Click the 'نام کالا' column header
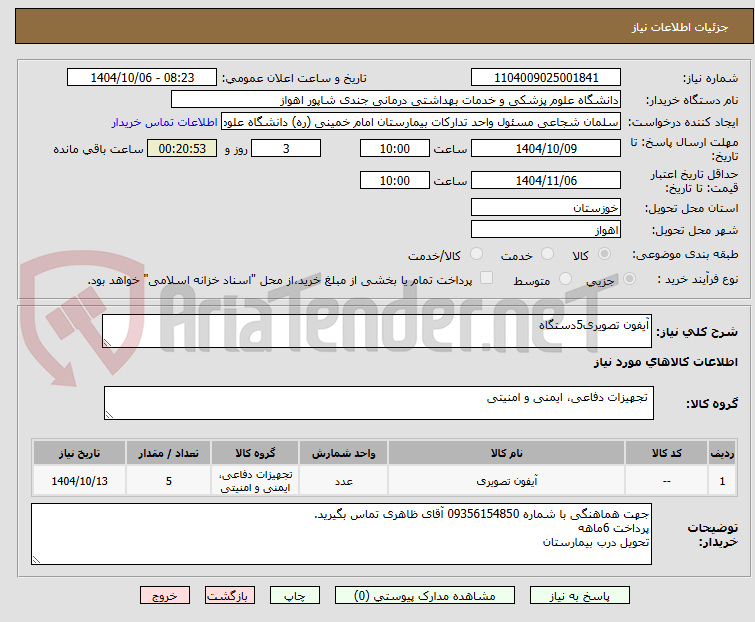The width and height of the screenshot is (755, 622). tap(507, 453)
